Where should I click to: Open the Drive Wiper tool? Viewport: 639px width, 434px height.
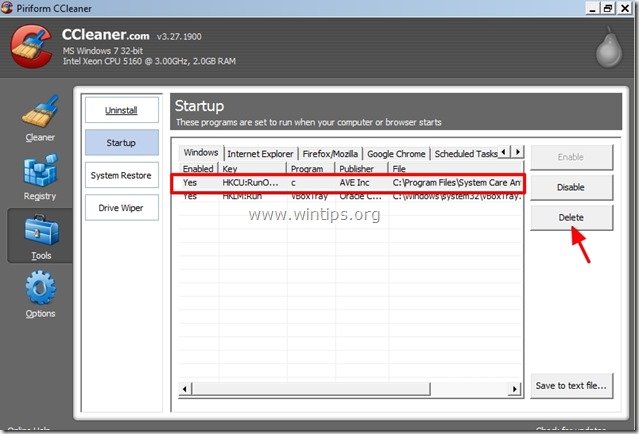point(121,208)
